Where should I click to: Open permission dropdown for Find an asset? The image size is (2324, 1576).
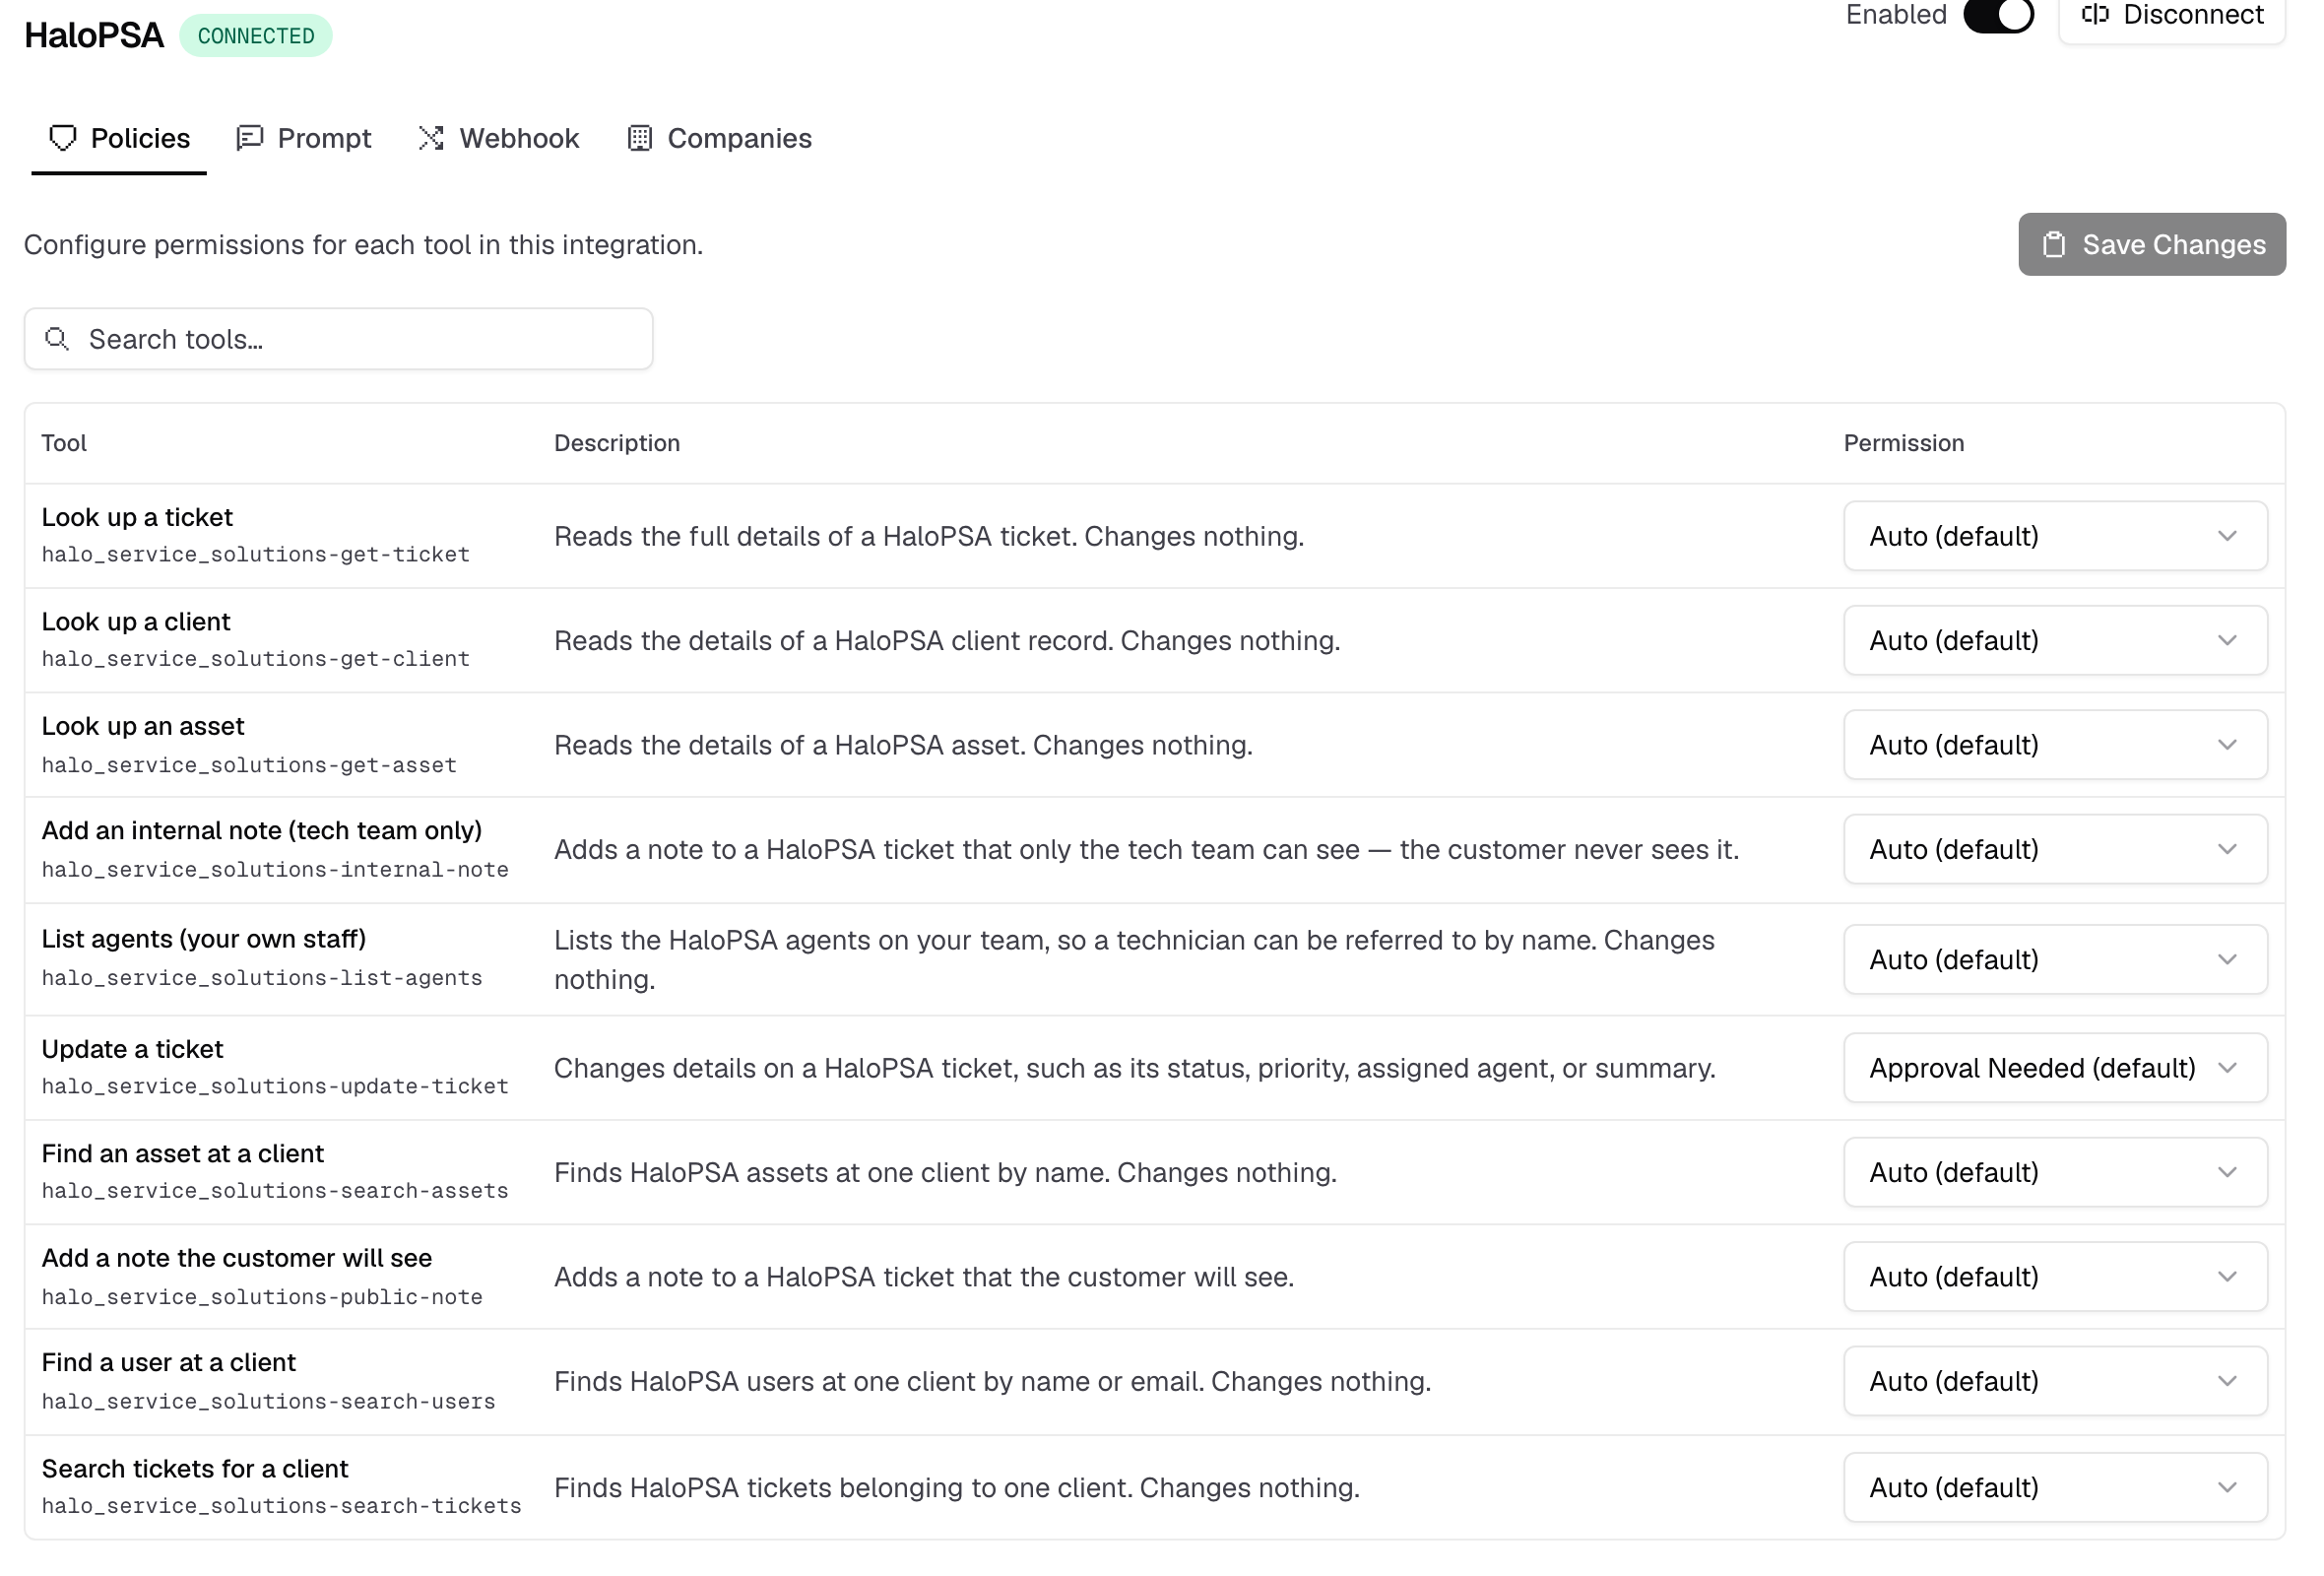(x=2055, y=1172)
